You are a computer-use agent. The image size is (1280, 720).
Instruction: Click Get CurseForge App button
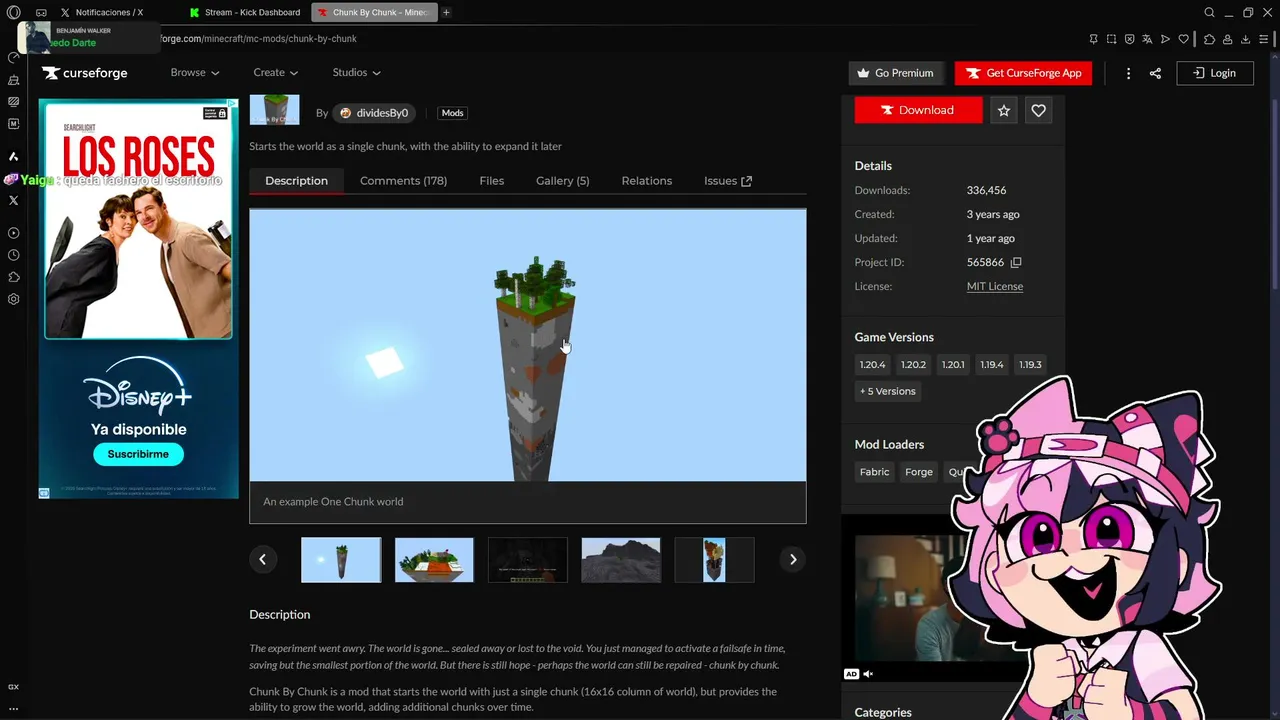(1024, 73)
